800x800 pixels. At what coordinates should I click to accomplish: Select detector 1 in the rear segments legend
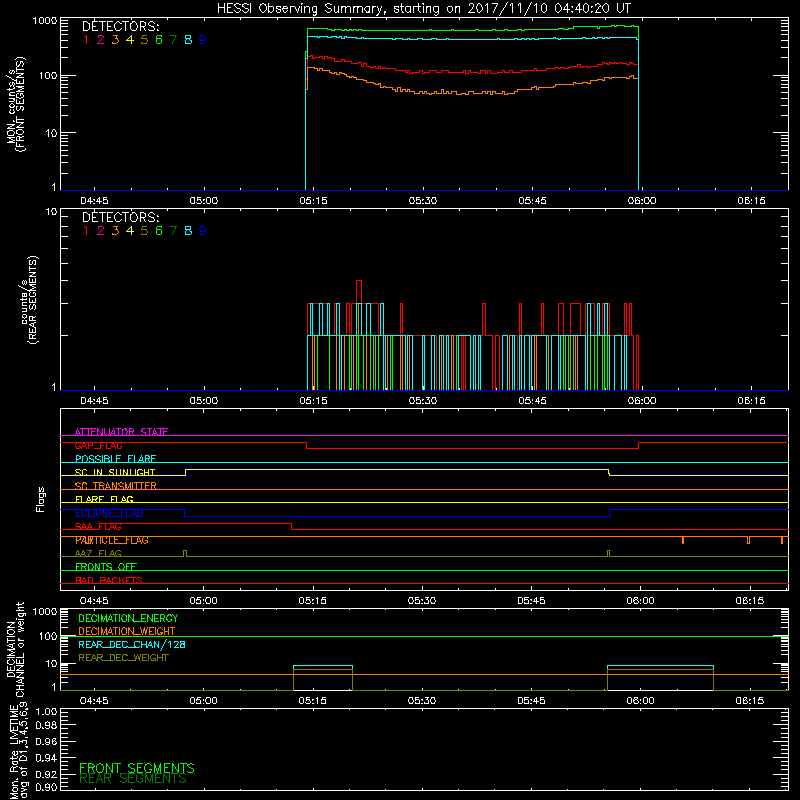click(86, 231)
